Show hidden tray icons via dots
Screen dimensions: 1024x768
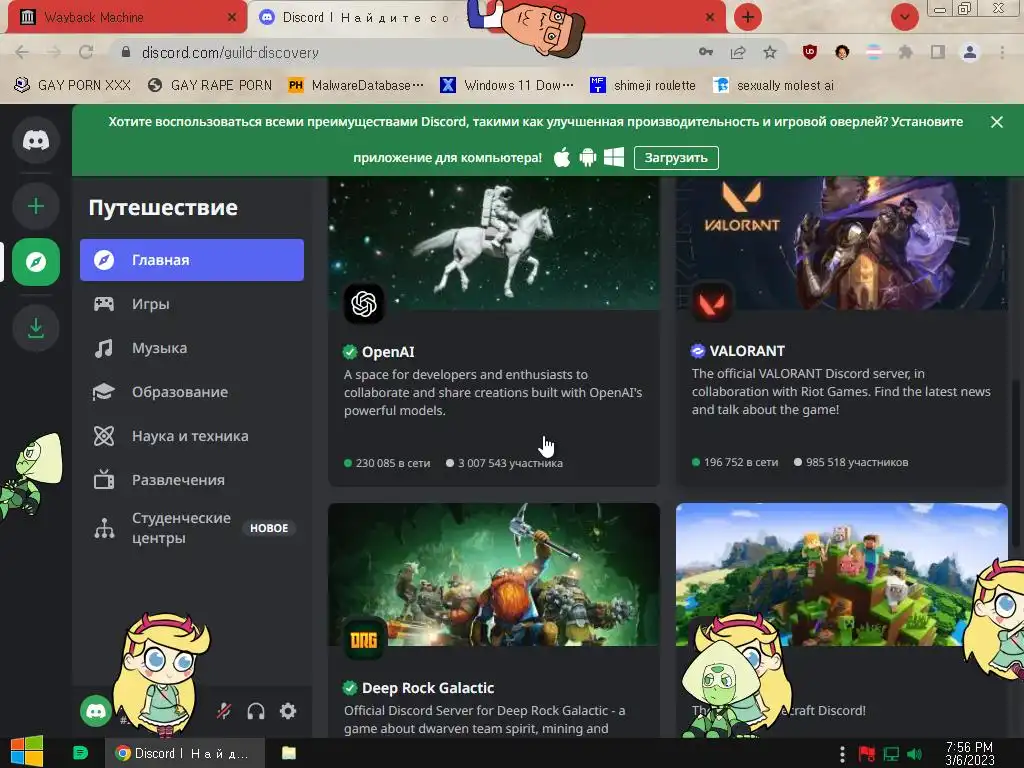(x=842, y=754)
